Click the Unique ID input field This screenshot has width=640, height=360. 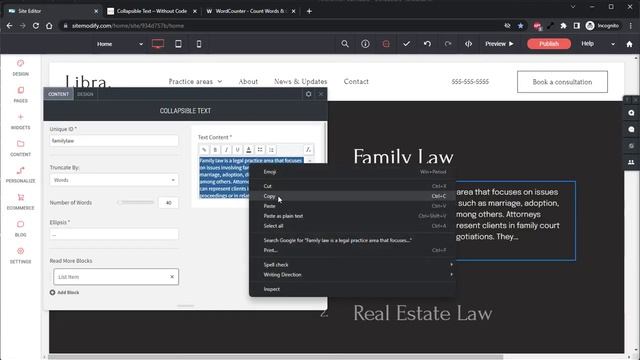[114, 141]
